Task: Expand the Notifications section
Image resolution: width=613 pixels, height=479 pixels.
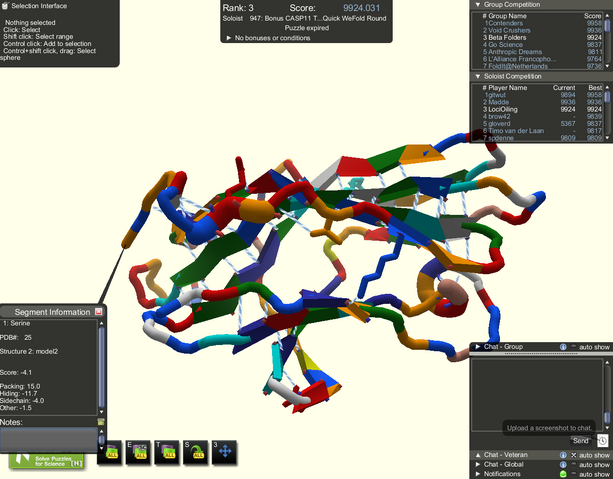Action: (477, 474)
